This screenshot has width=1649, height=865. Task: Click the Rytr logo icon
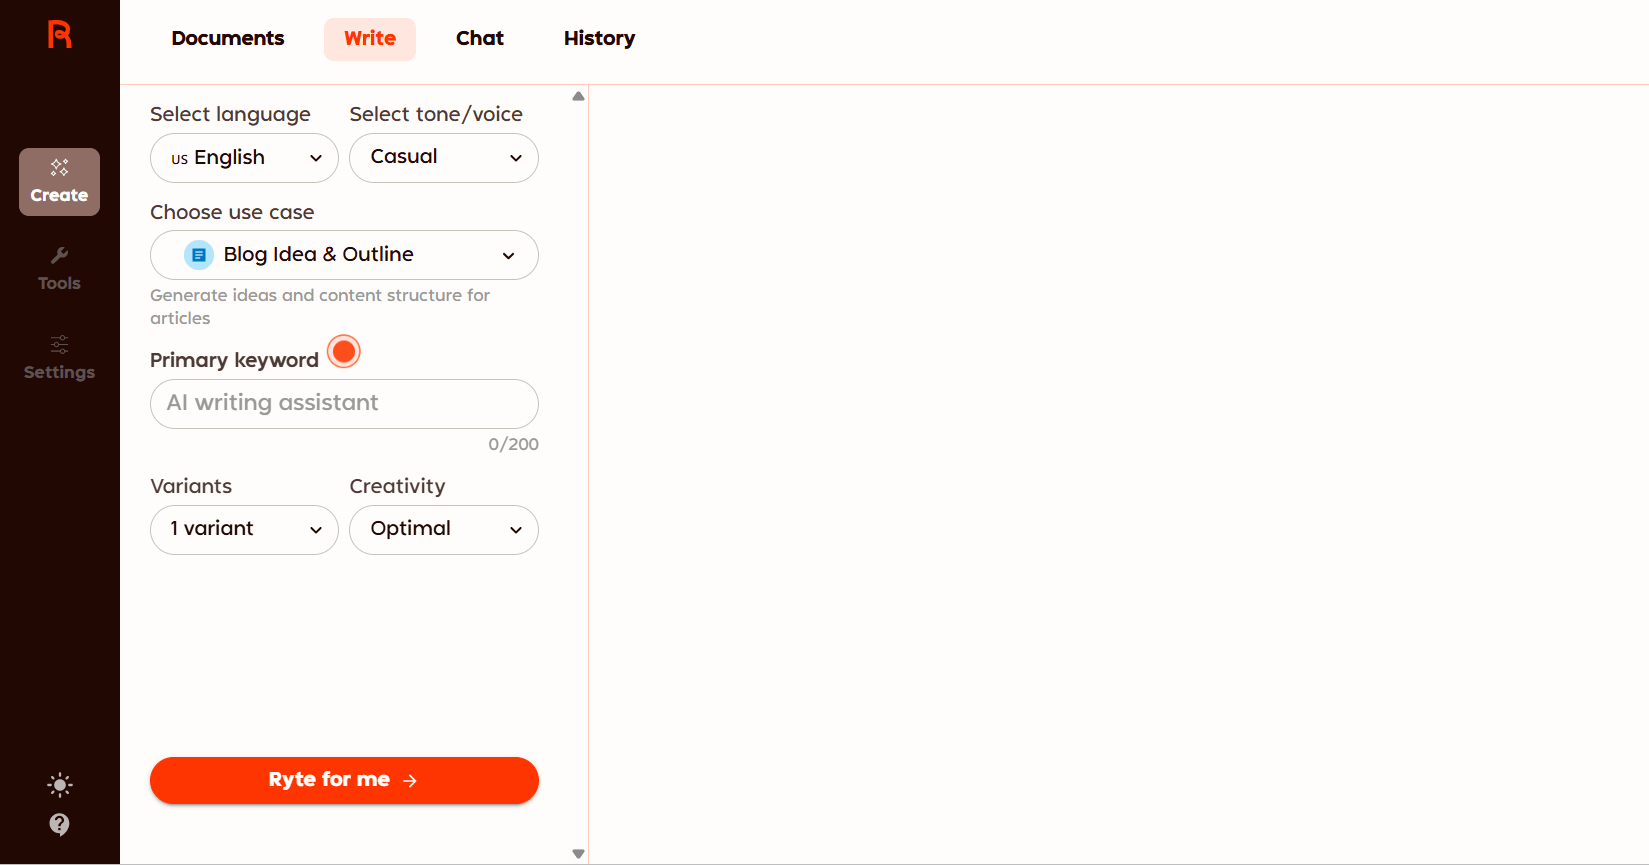coord(60,35)
